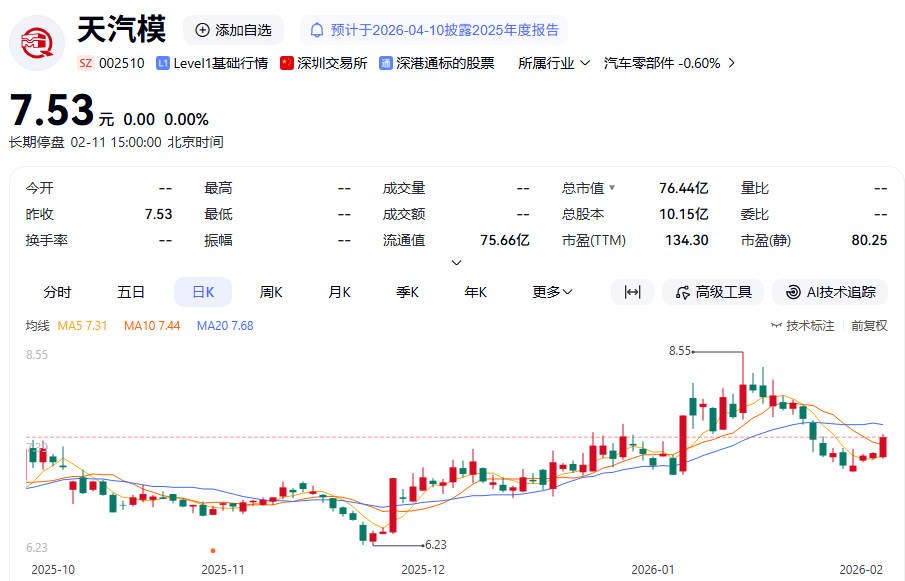Switch to the 年K chart tab
The width and height of the screenshot is (905, 581).
pyautogui.click(x=476, y=292)
